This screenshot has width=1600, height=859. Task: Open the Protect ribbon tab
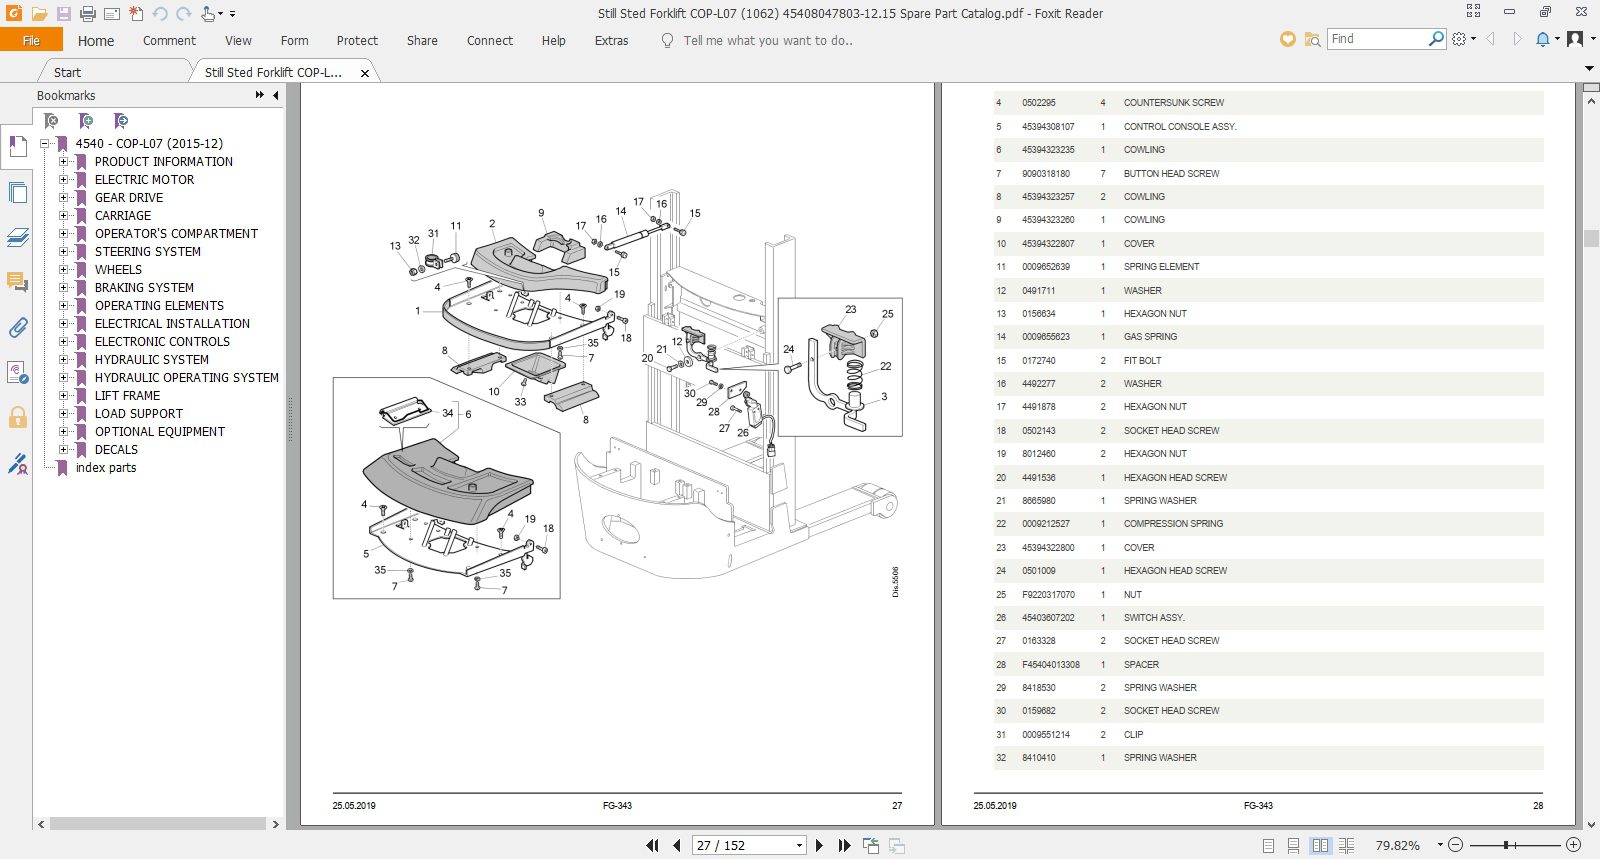[x=357, y=41]
